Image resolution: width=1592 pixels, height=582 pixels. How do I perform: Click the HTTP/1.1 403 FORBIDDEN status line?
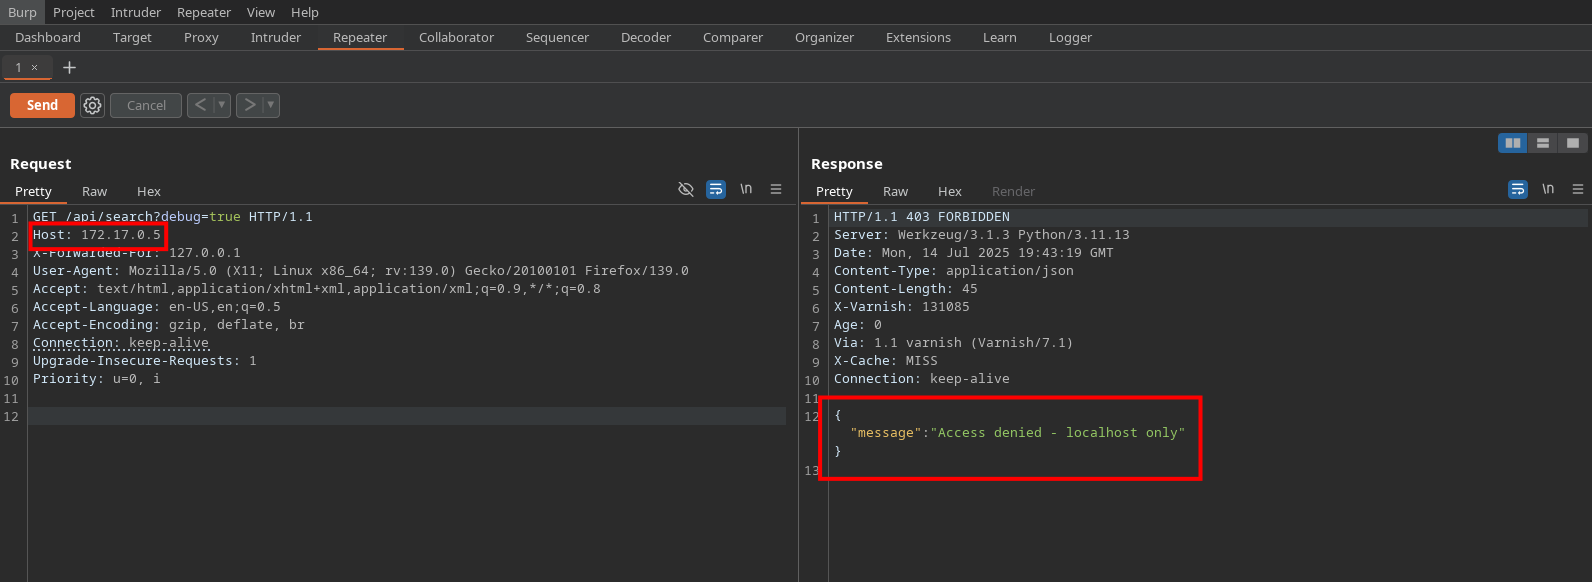[x=922, y=216]
